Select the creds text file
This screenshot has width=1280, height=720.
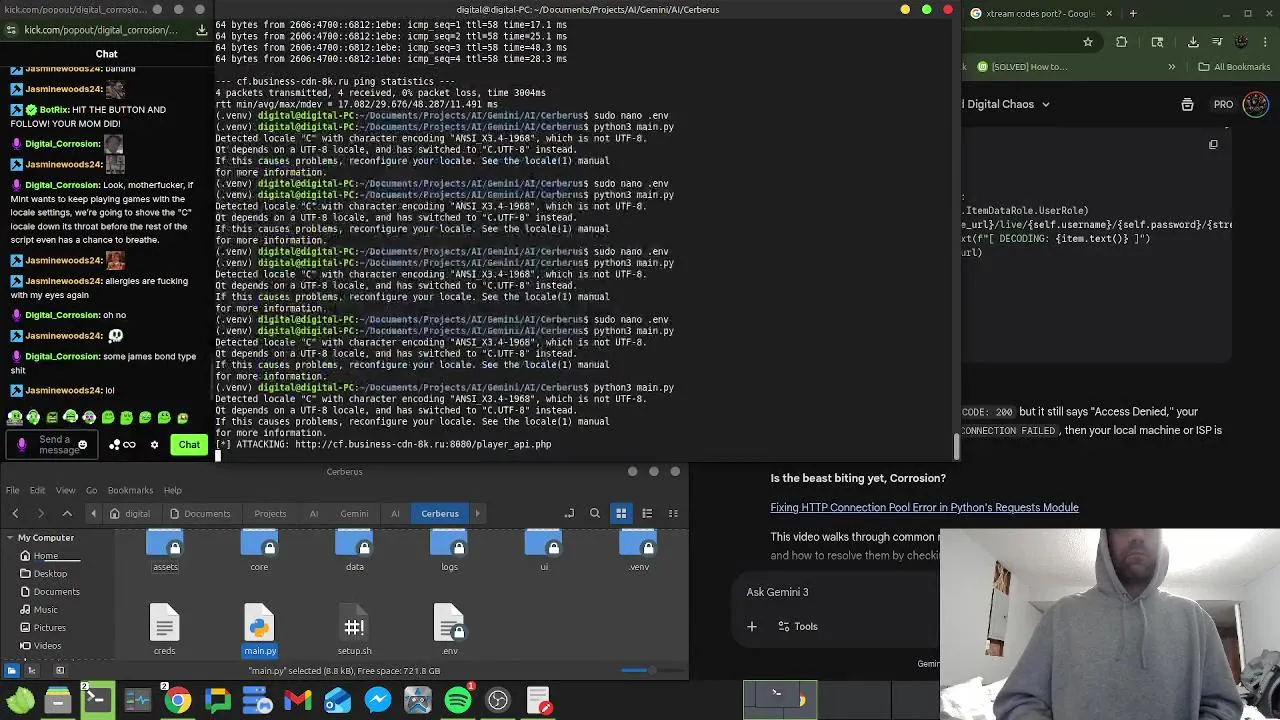point(164,630)
